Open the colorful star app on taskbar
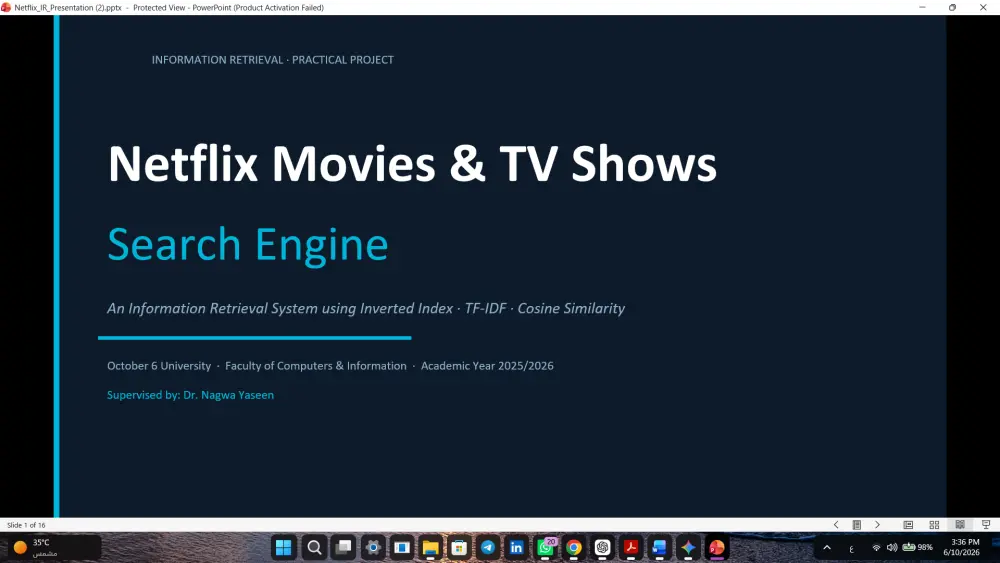The width and height of the screenshot is (1000, 563). tap(688, 547)
